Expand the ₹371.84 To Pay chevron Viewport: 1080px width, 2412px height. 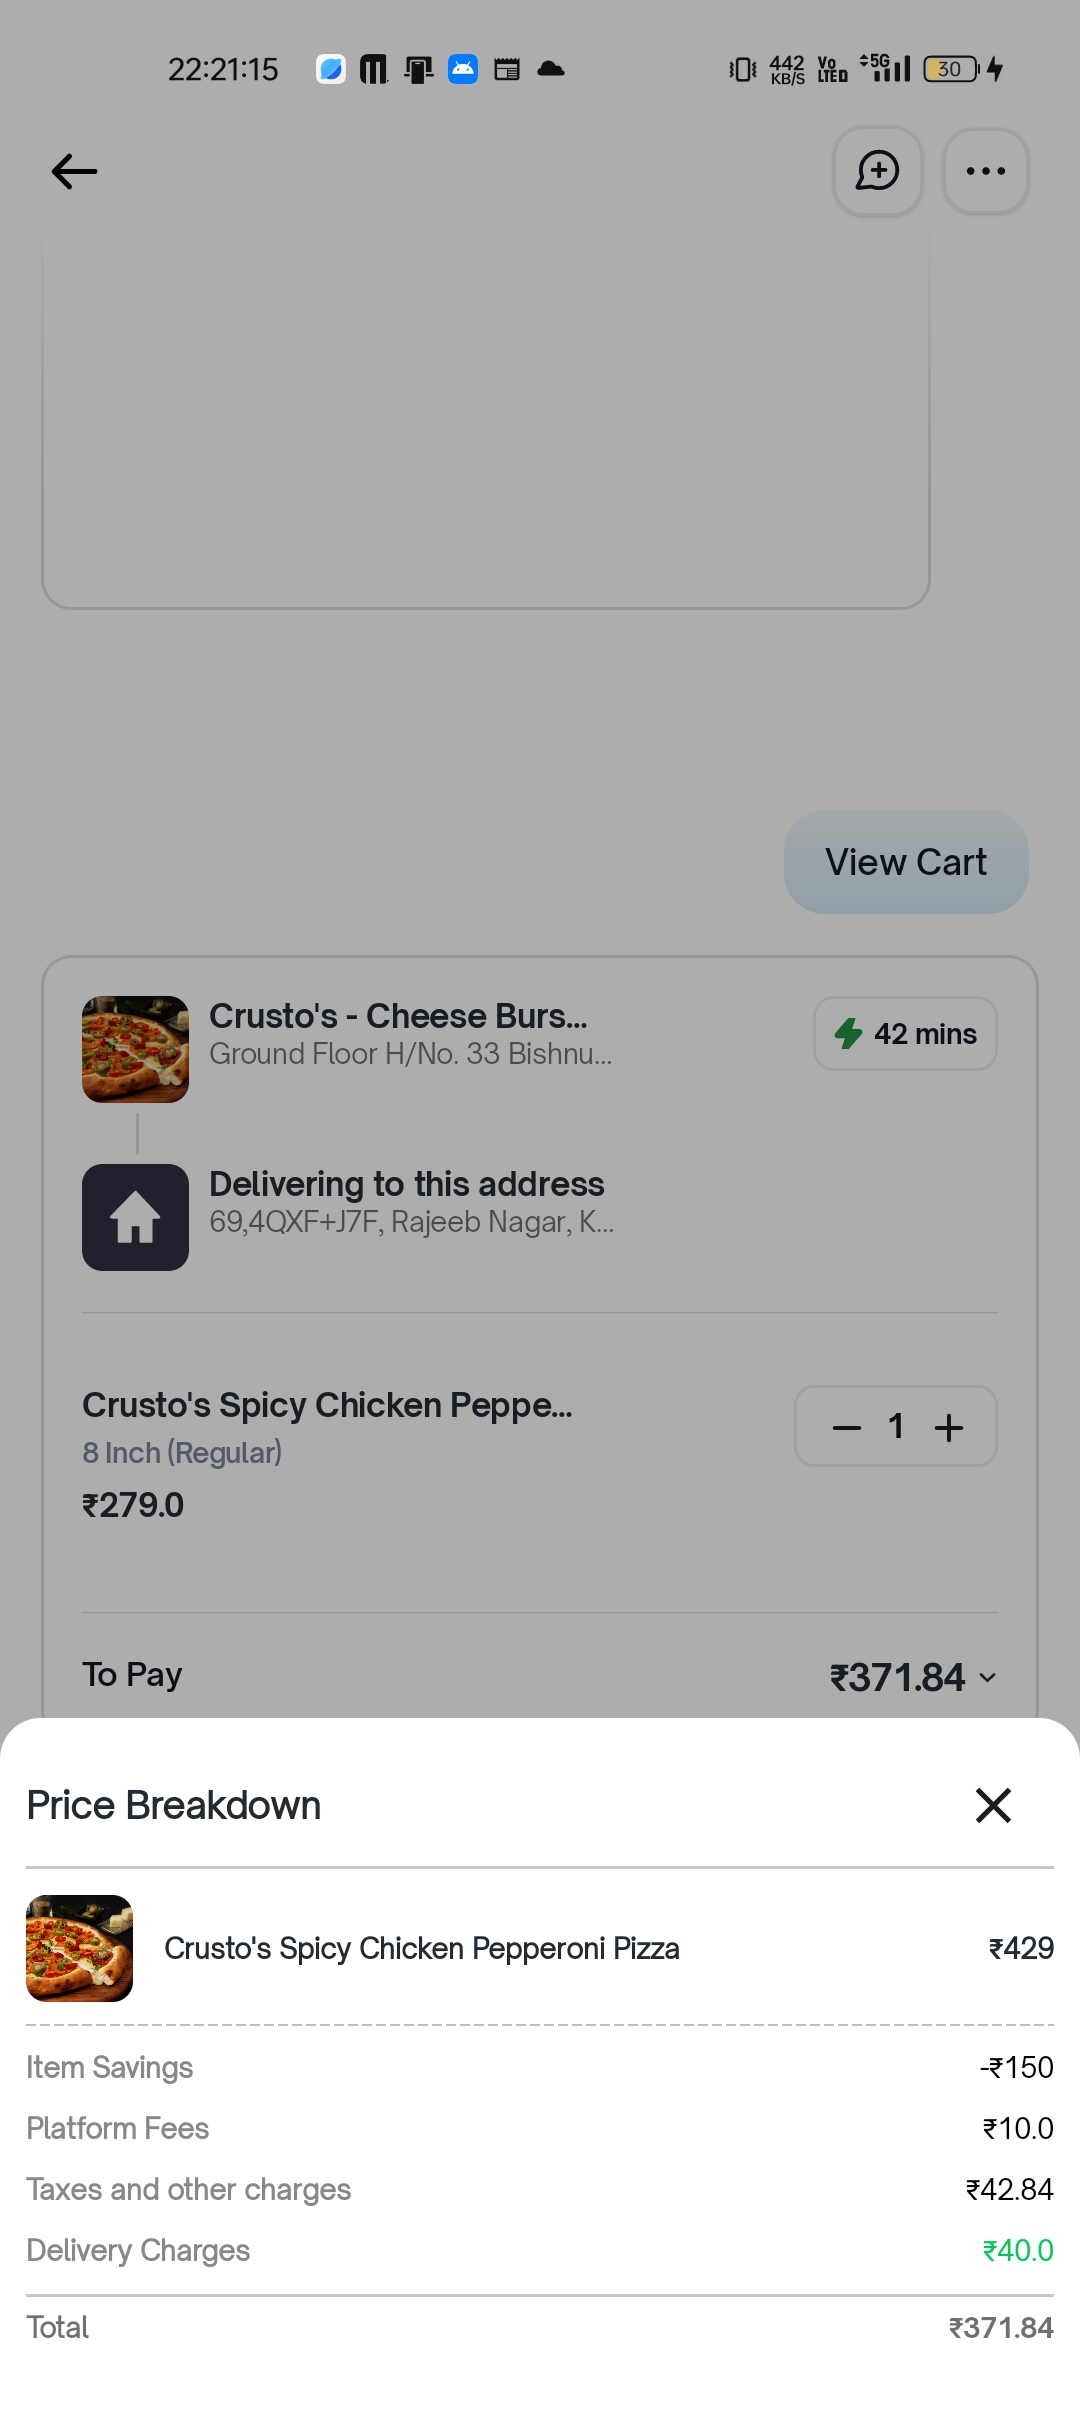[988, 1678]
